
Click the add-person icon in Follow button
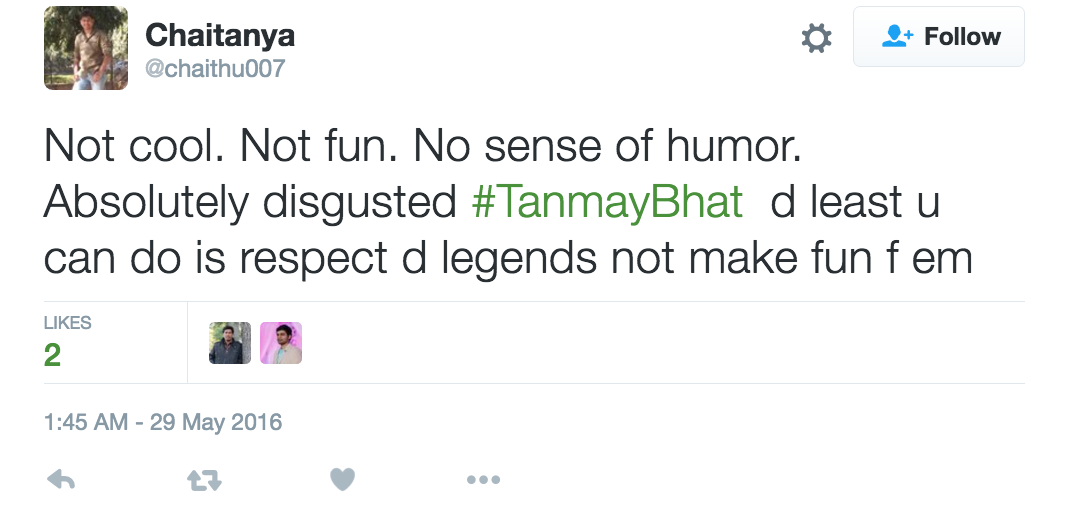coord(896,37)
